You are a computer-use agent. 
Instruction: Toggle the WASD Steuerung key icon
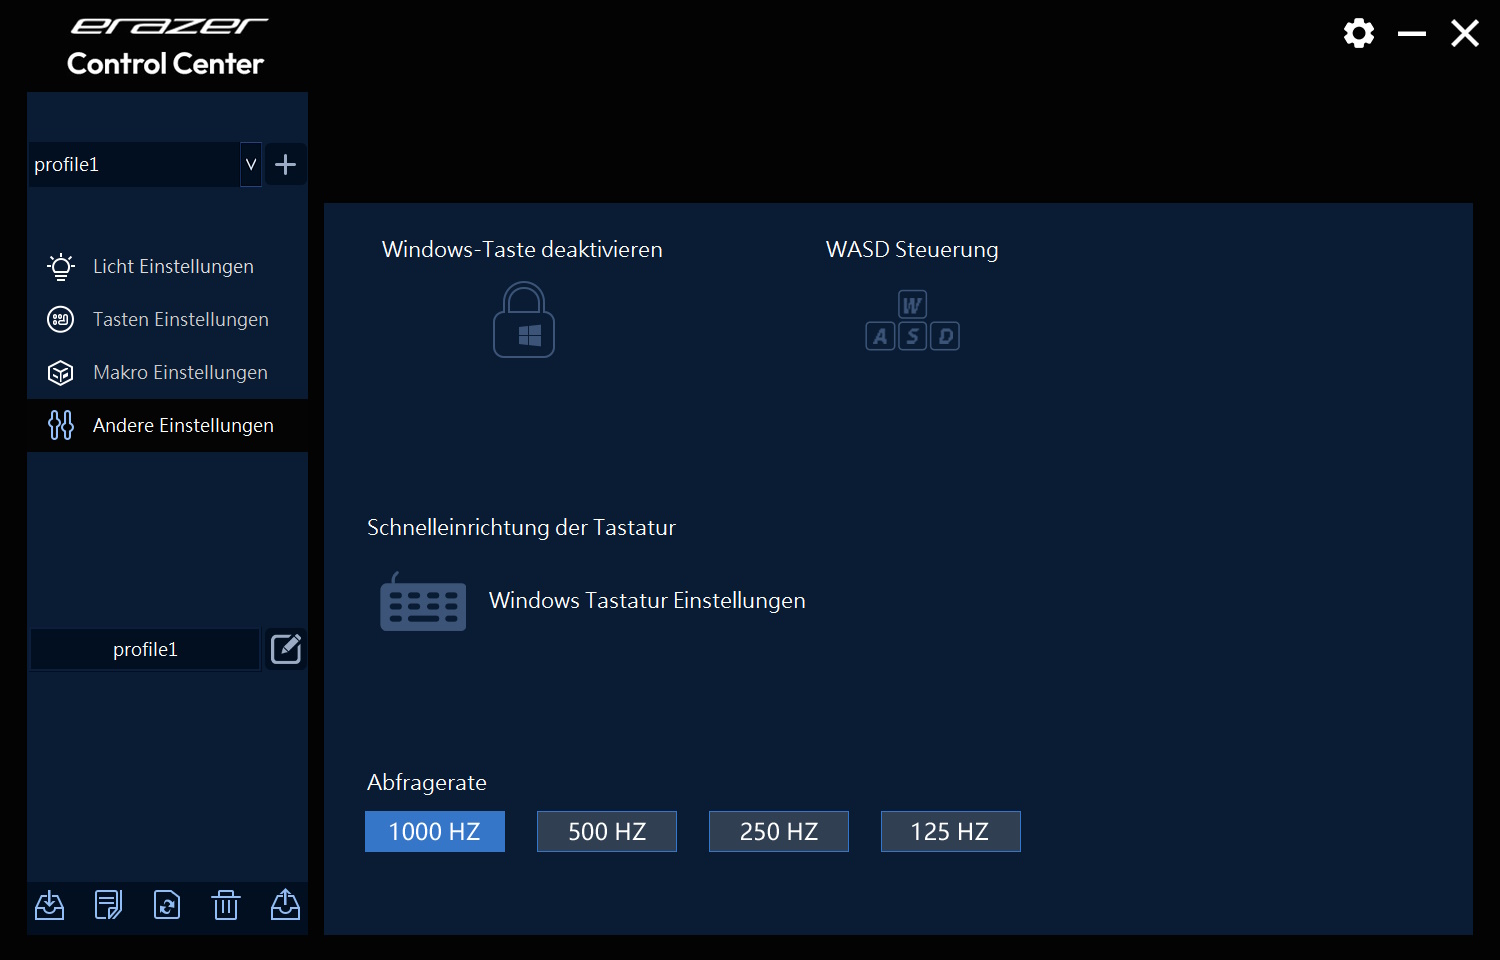[912, 321]
